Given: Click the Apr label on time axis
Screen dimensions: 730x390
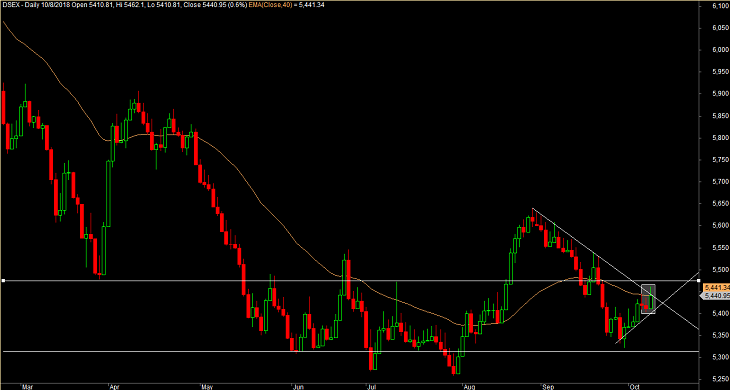Looking at the screenshot, I should click(114, 386).
